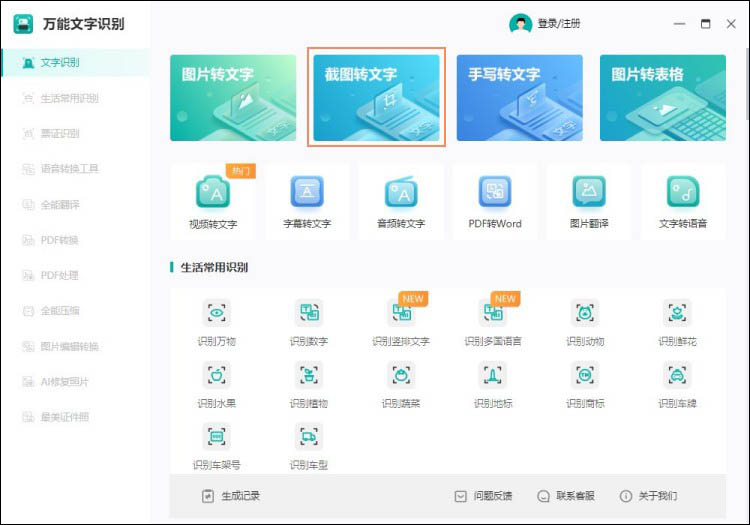Open 生成记录 at bottom bar
The width and height of the screenshot is (750, 525).
231,496
